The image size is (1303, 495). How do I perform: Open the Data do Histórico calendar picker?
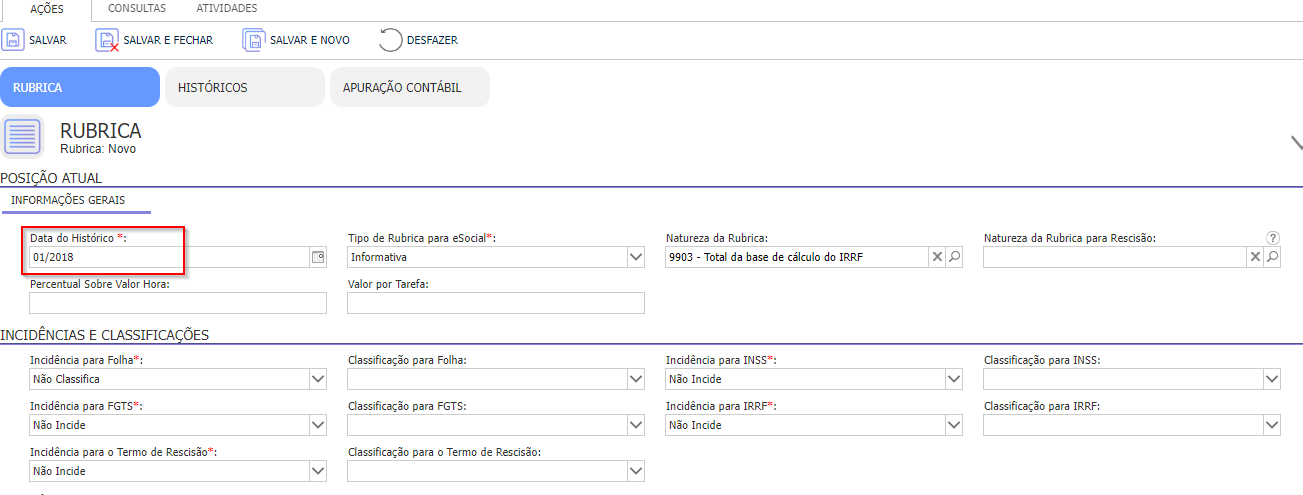(318, 258)
